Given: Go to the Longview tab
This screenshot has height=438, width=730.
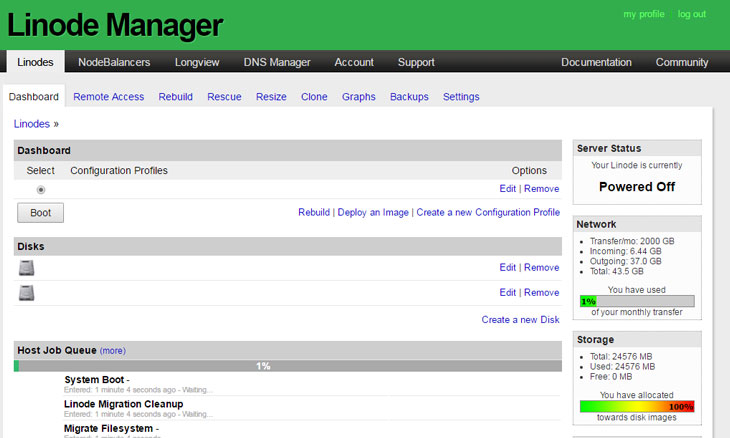Looking at the screenshot, I should [197, 62].
